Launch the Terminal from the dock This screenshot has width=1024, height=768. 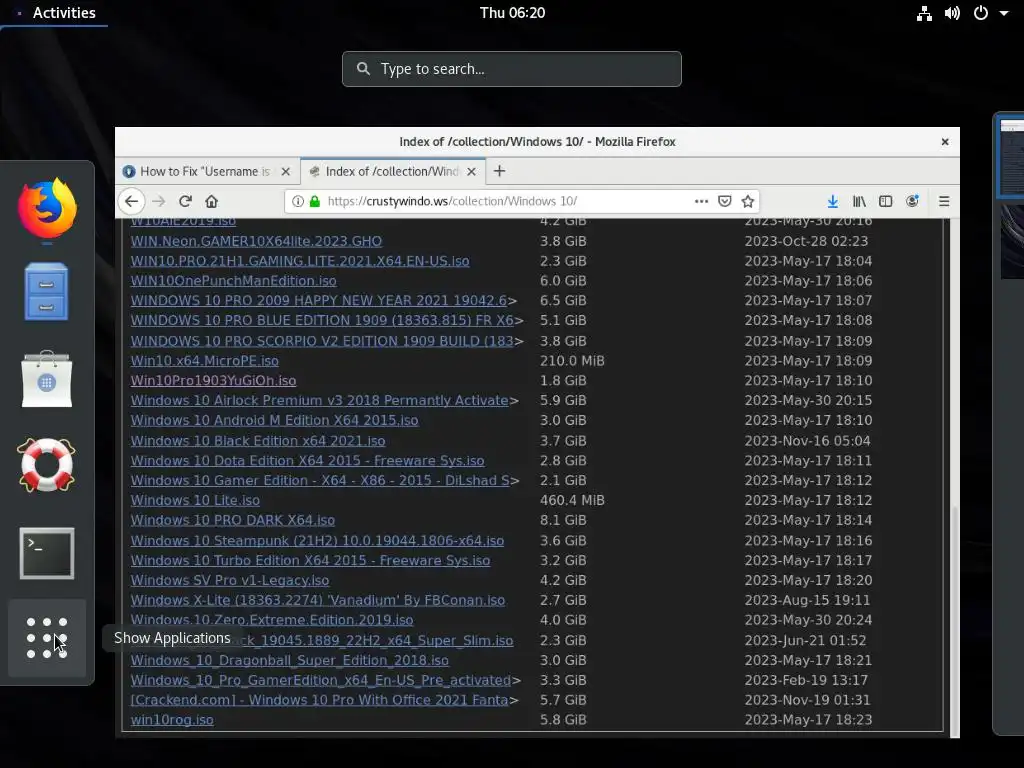click(x=46, y=553)
